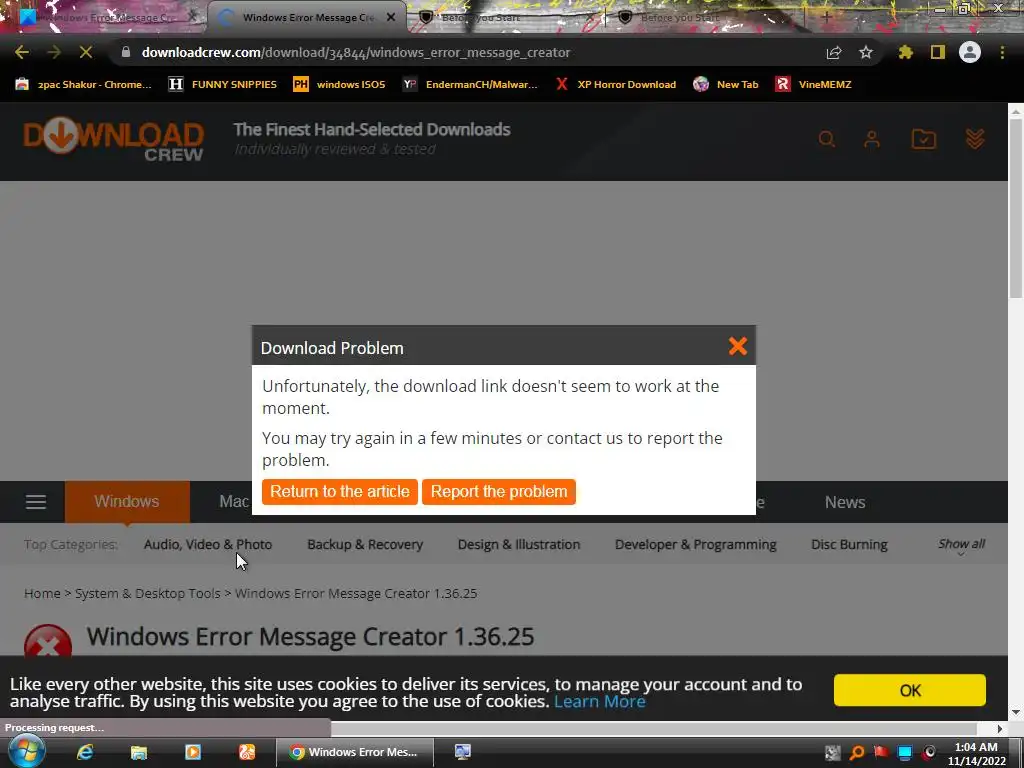Viewport: 1024px width, 768px height.
Task: Click the red flag tray icon
Action: pos(881,753)
